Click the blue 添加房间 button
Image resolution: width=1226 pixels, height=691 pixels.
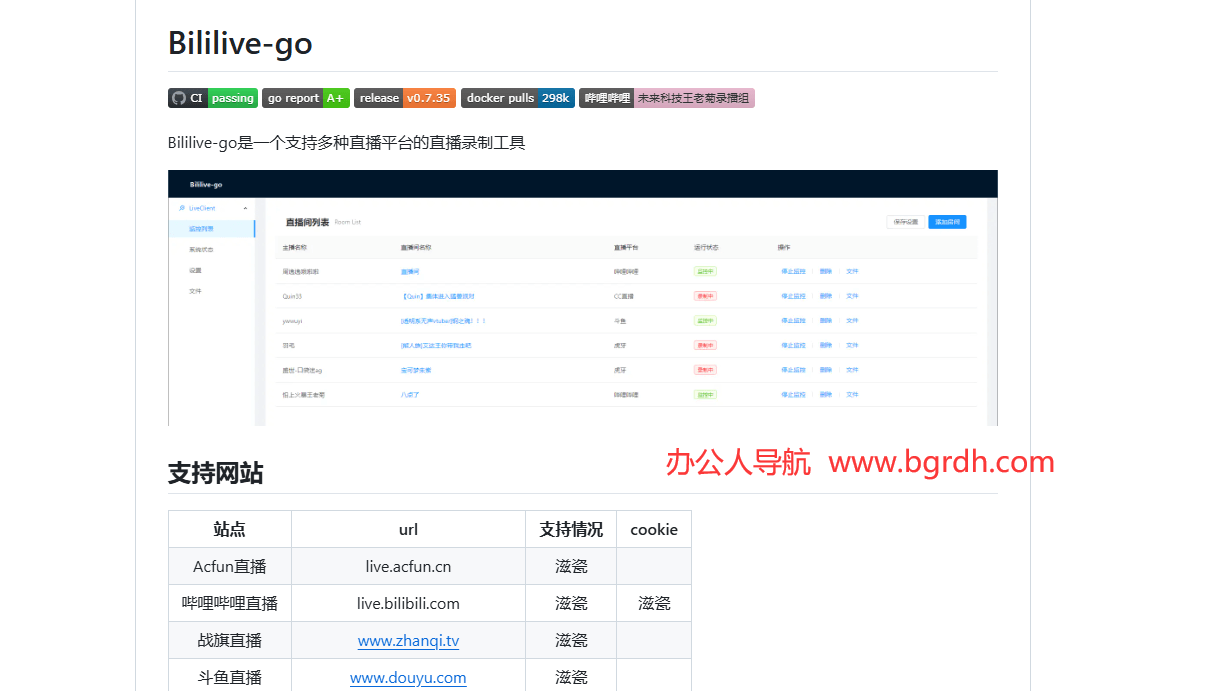(947, 221)
